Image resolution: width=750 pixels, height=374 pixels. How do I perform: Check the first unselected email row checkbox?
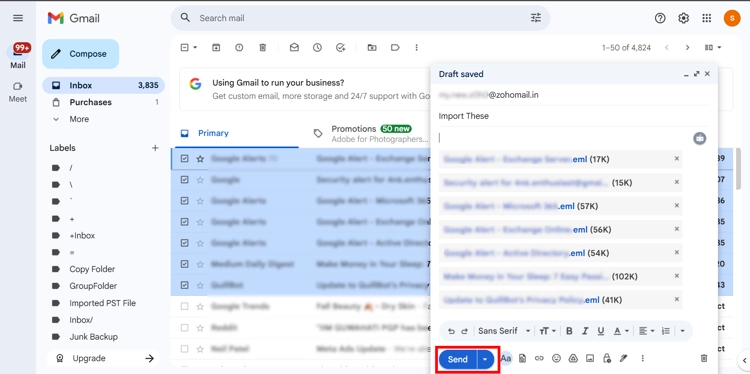click(x=185, y=306)
